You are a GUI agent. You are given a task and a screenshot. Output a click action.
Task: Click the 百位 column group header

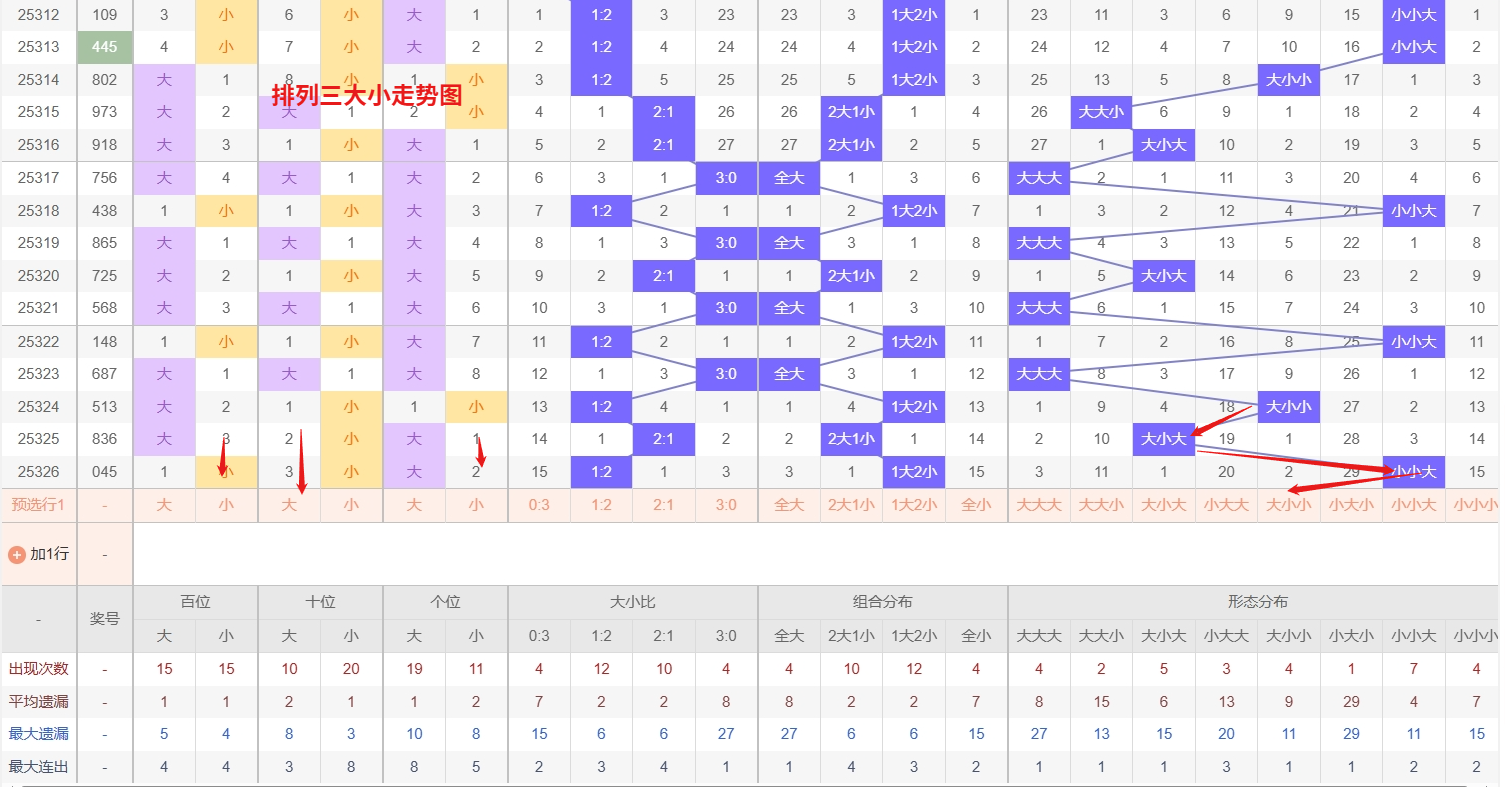[195, 602]
